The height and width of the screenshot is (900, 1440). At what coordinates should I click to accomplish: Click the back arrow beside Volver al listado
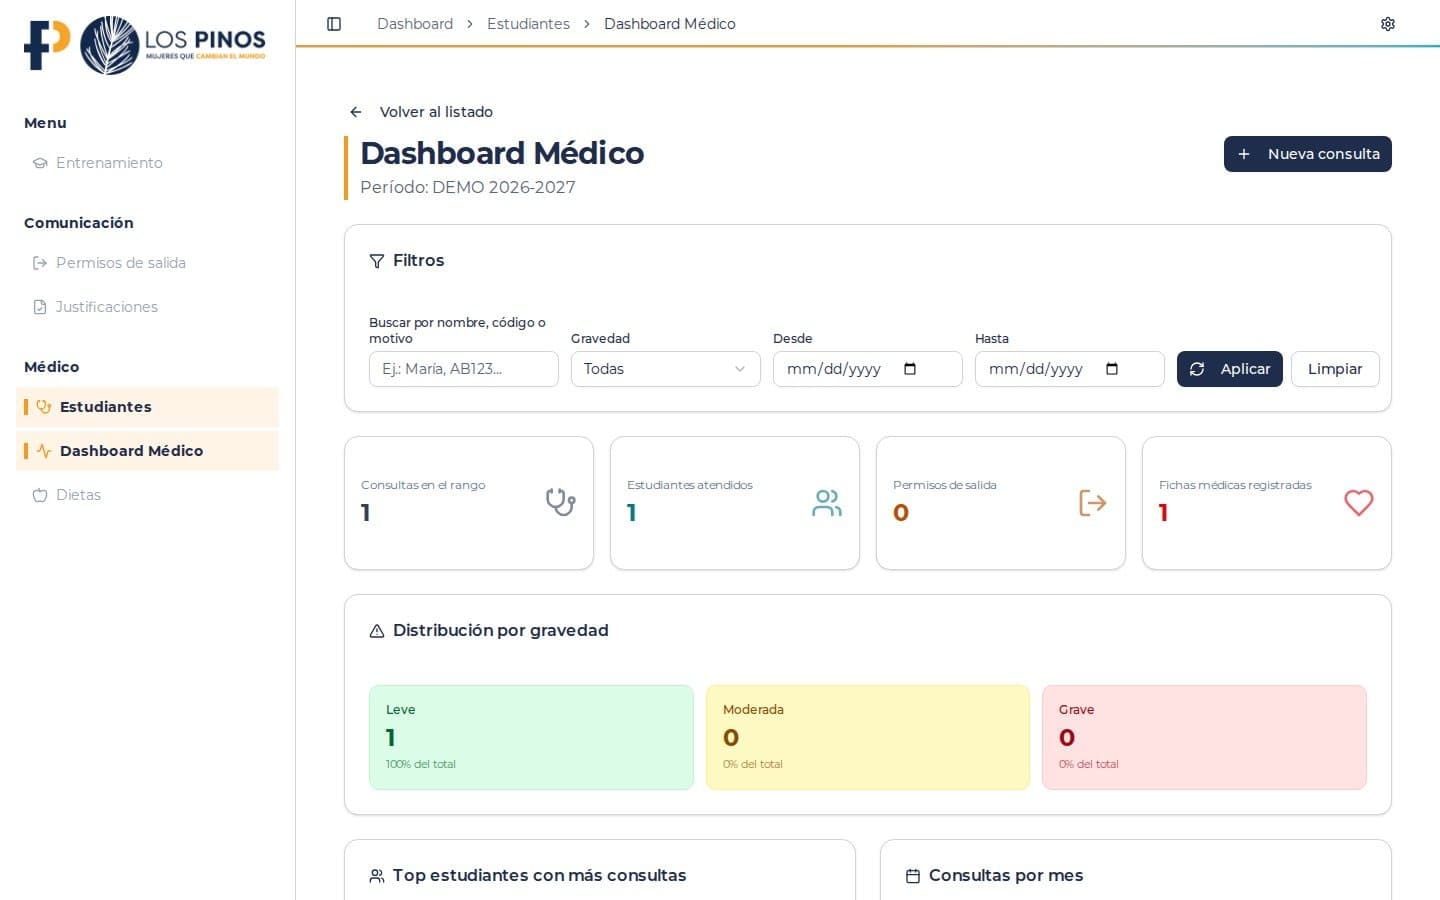[x=356, y=112]
